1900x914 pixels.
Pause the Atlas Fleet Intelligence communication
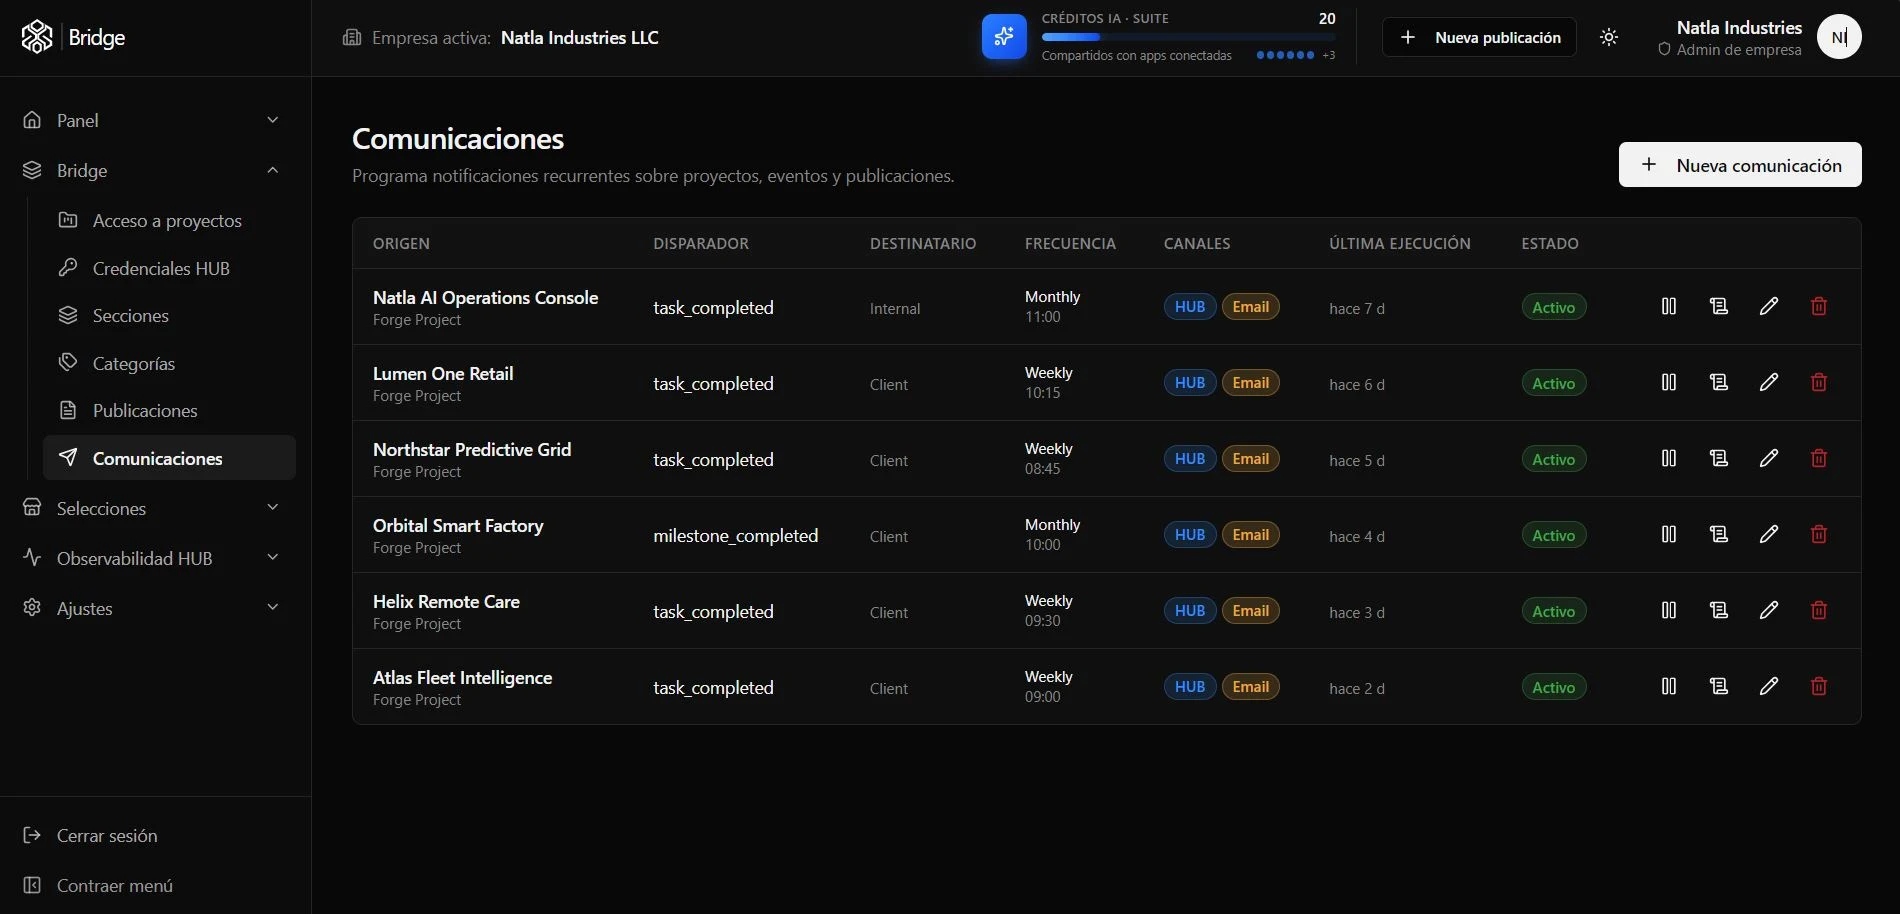[1669, 686]
